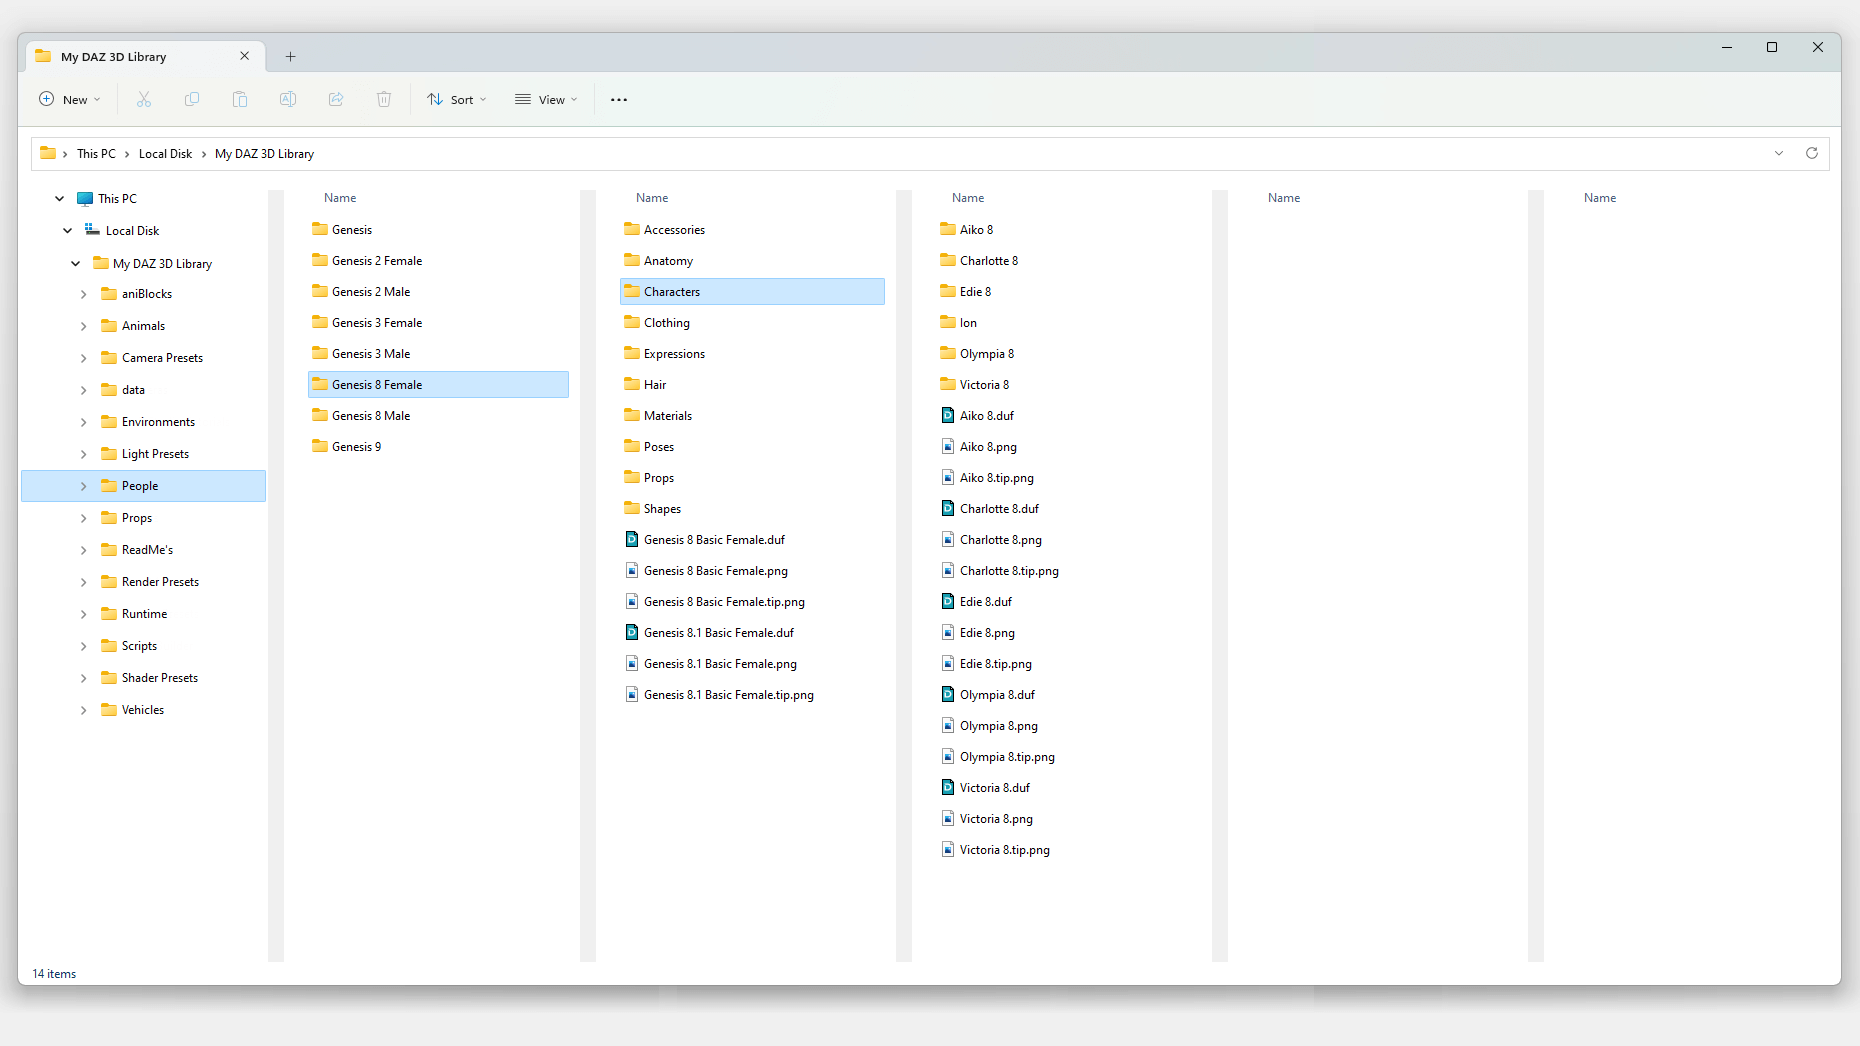Click My DAZ 3D Library breadcrumb
Image resolution: width=1860 pixels, height=1046 pixels.
pyautogui.click(x=264, y=153)
